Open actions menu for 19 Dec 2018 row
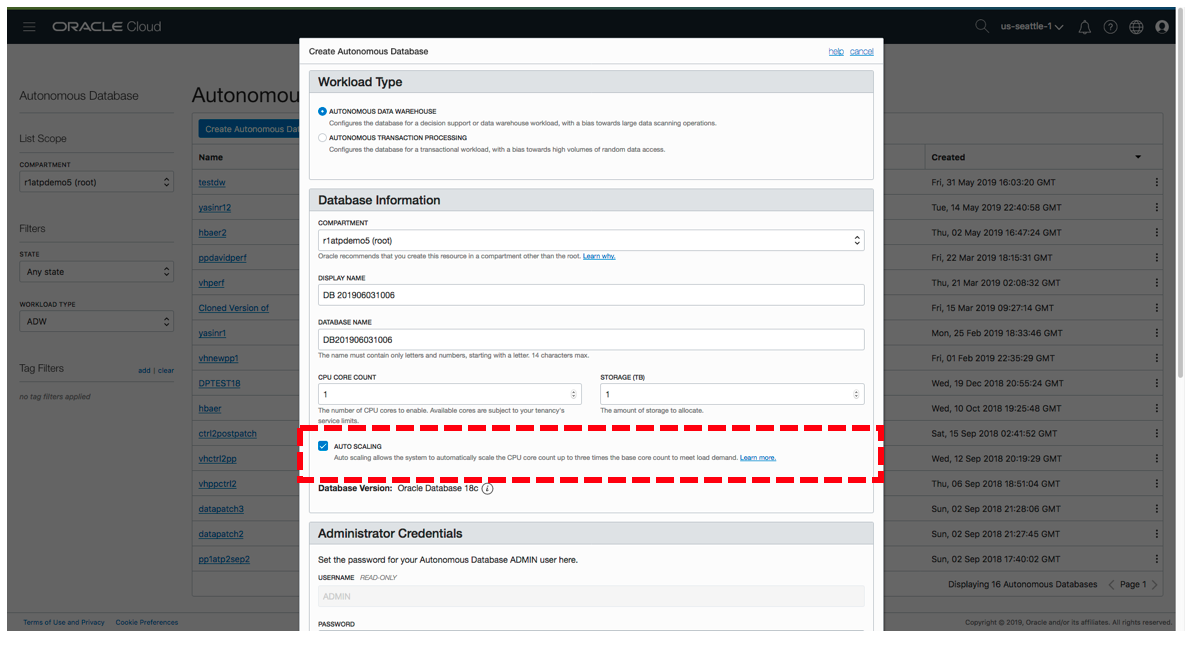1197x646 pixels. coord(1157,383)
